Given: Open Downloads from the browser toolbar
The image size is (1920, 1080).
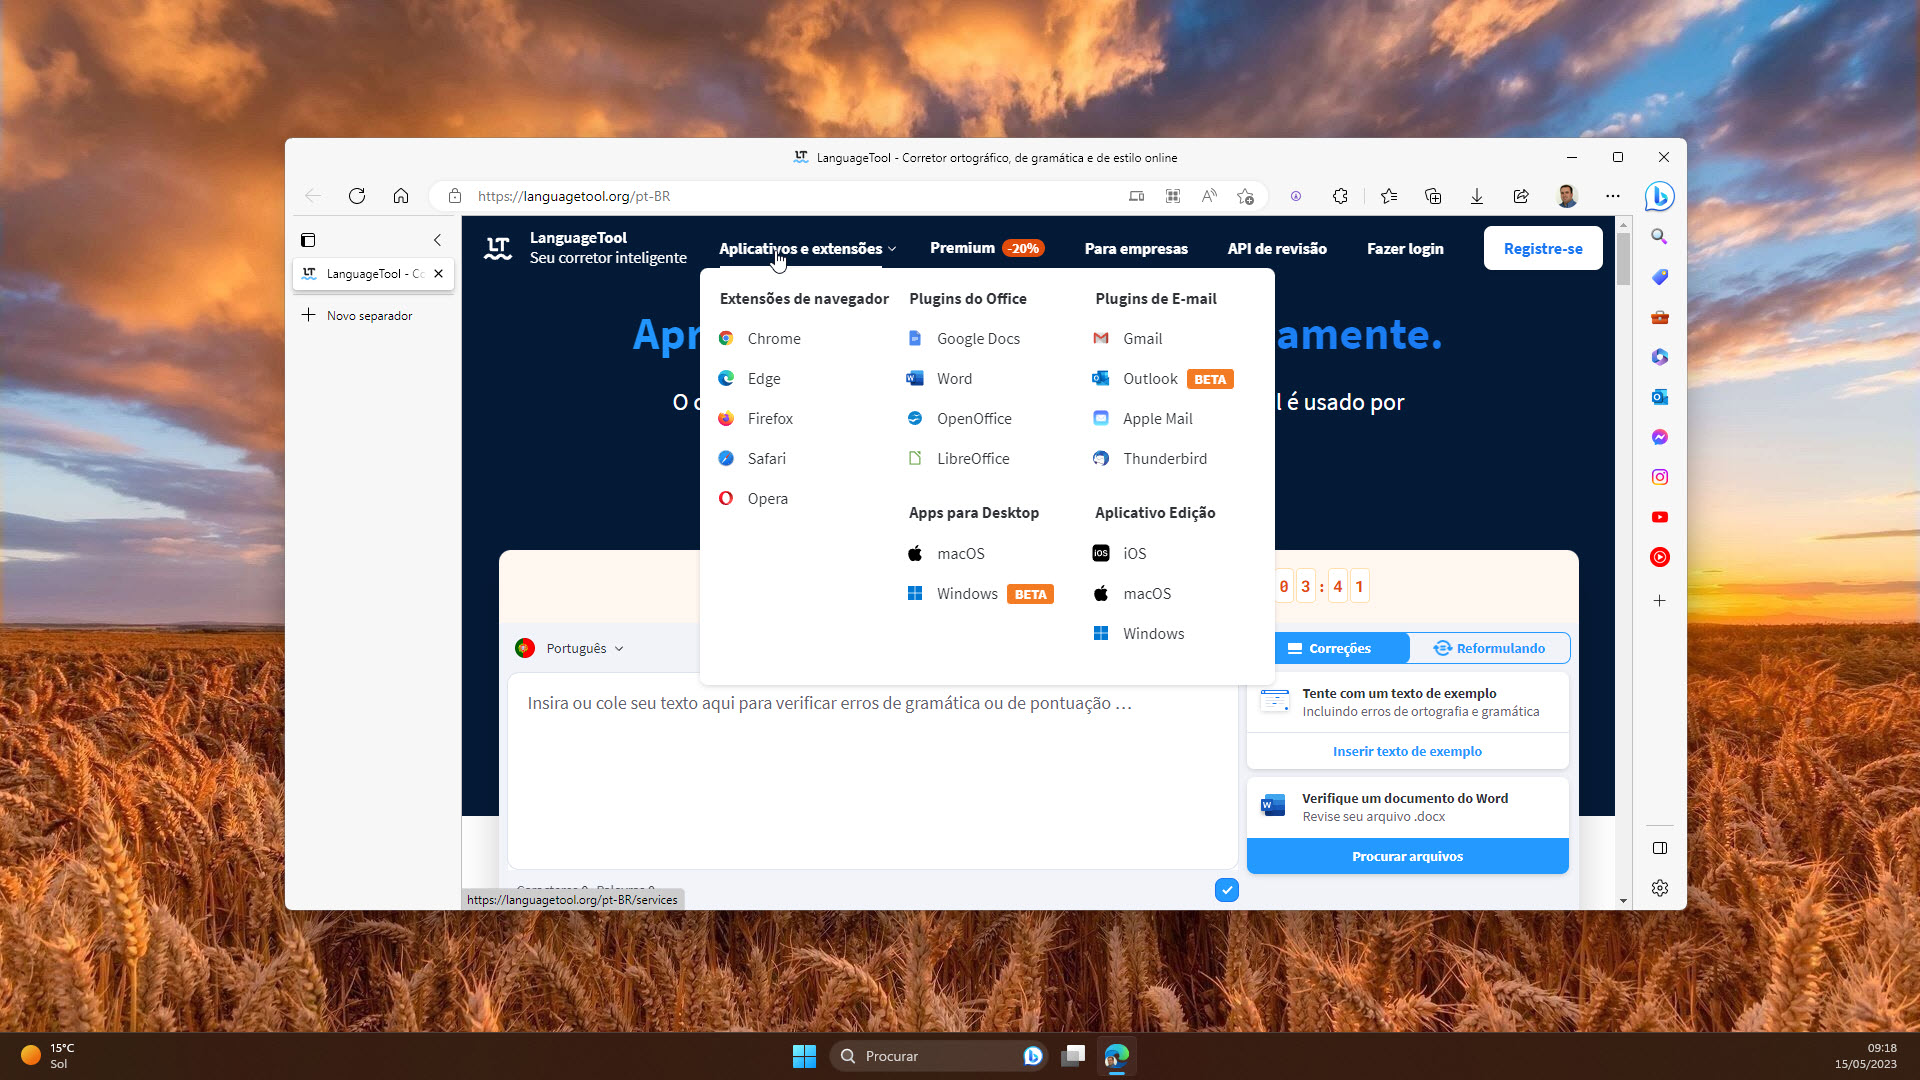Looking at the screenshot, I should pos(1477,196).
